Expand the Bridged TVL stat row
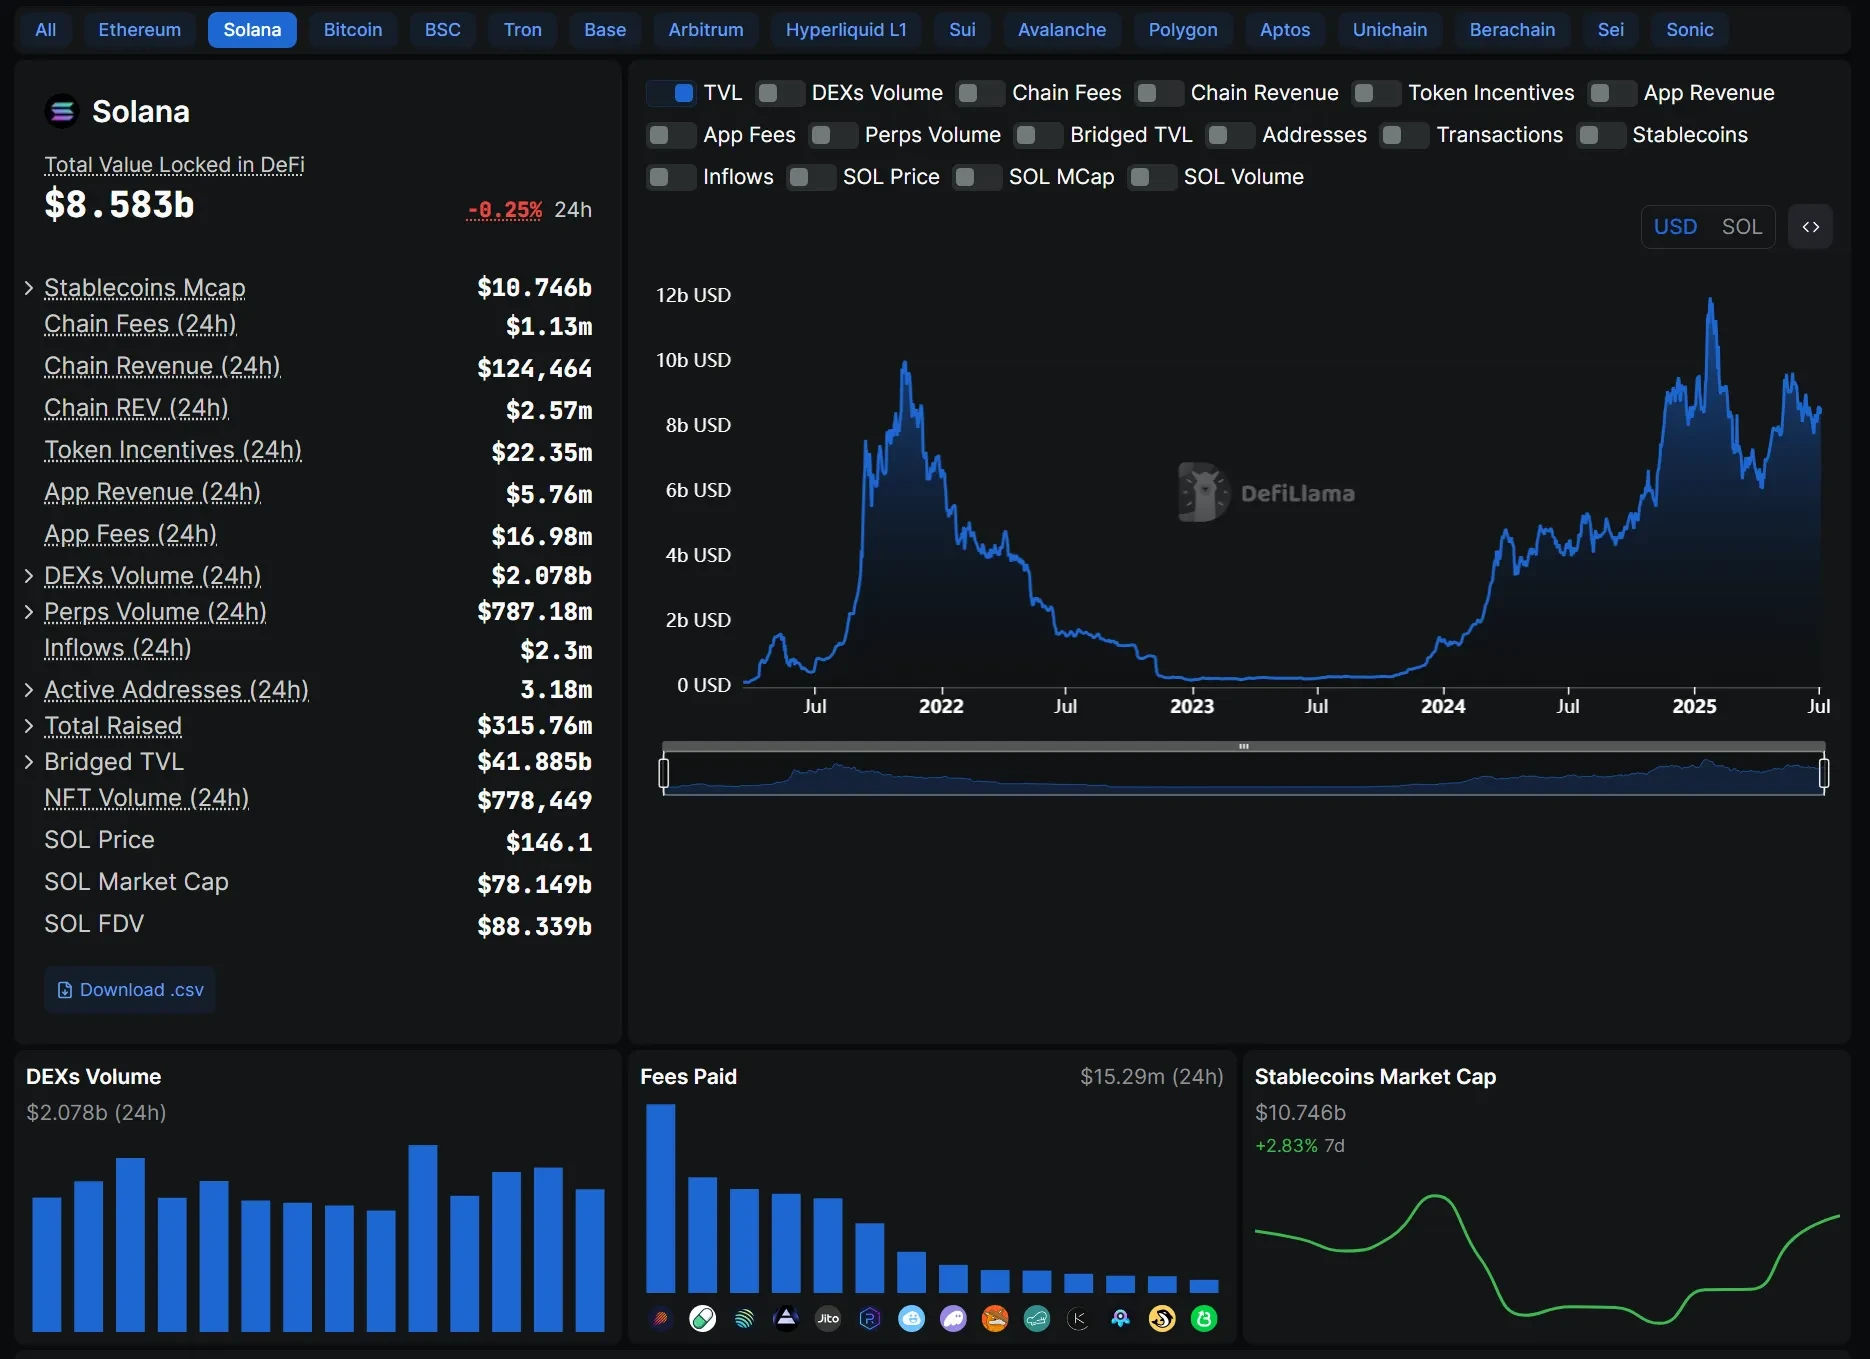The image size is (1870, 1359). tap(29, 762)
